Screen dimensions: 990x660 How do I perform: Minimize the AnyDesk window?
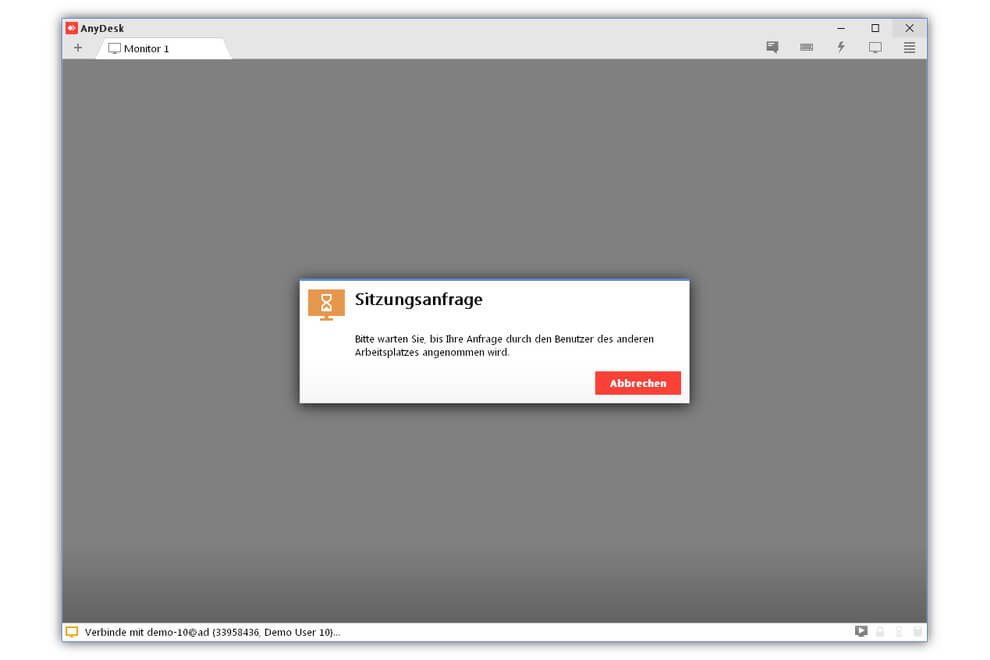pyautogui.click(x=841, y=28)
